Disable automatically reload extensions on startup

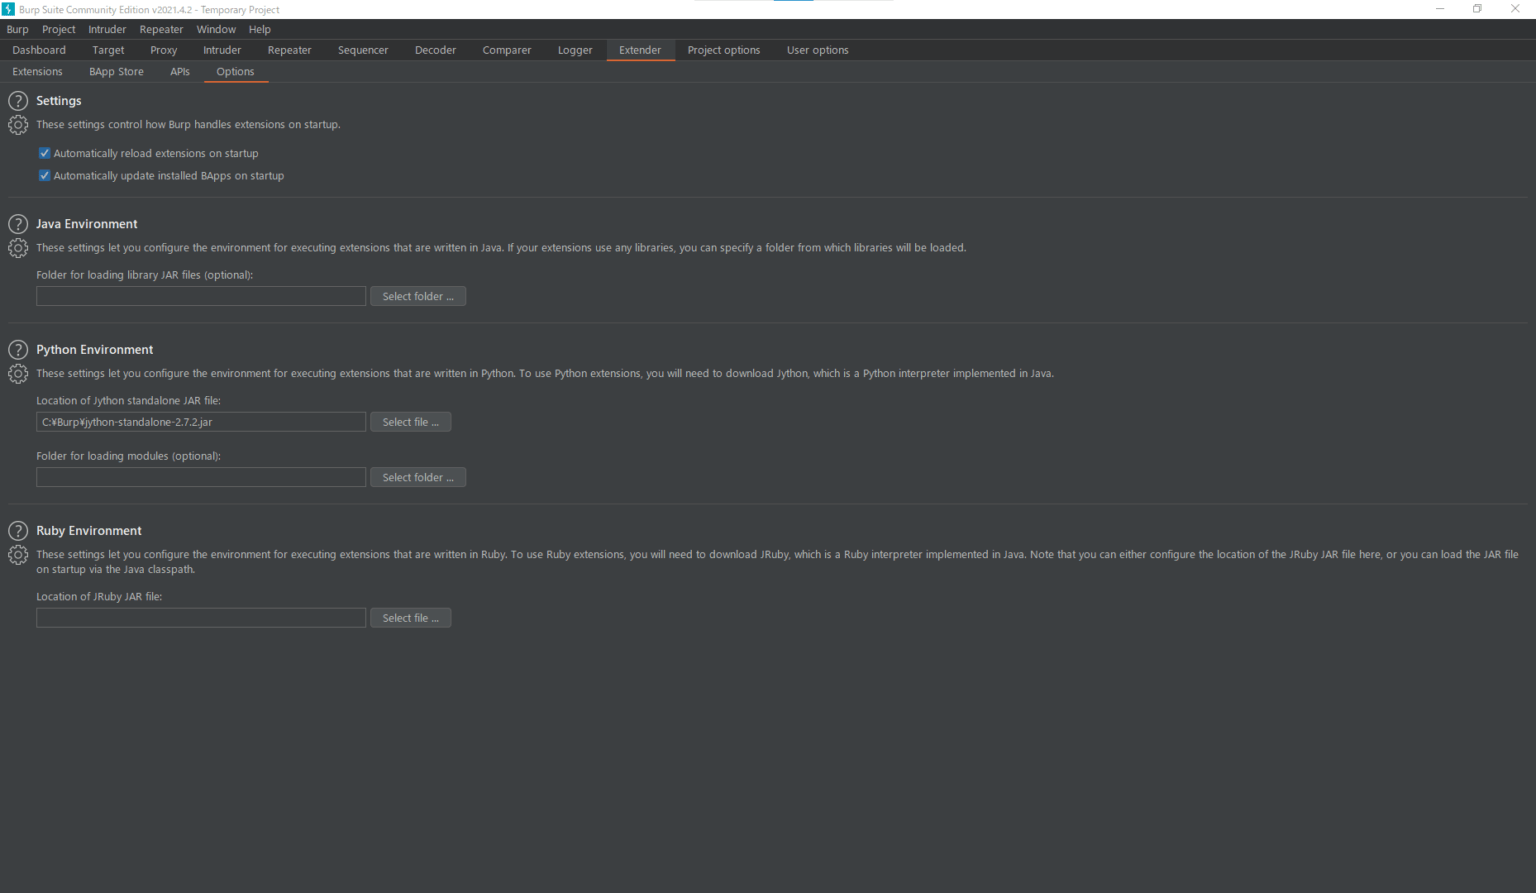pos(44,152)
